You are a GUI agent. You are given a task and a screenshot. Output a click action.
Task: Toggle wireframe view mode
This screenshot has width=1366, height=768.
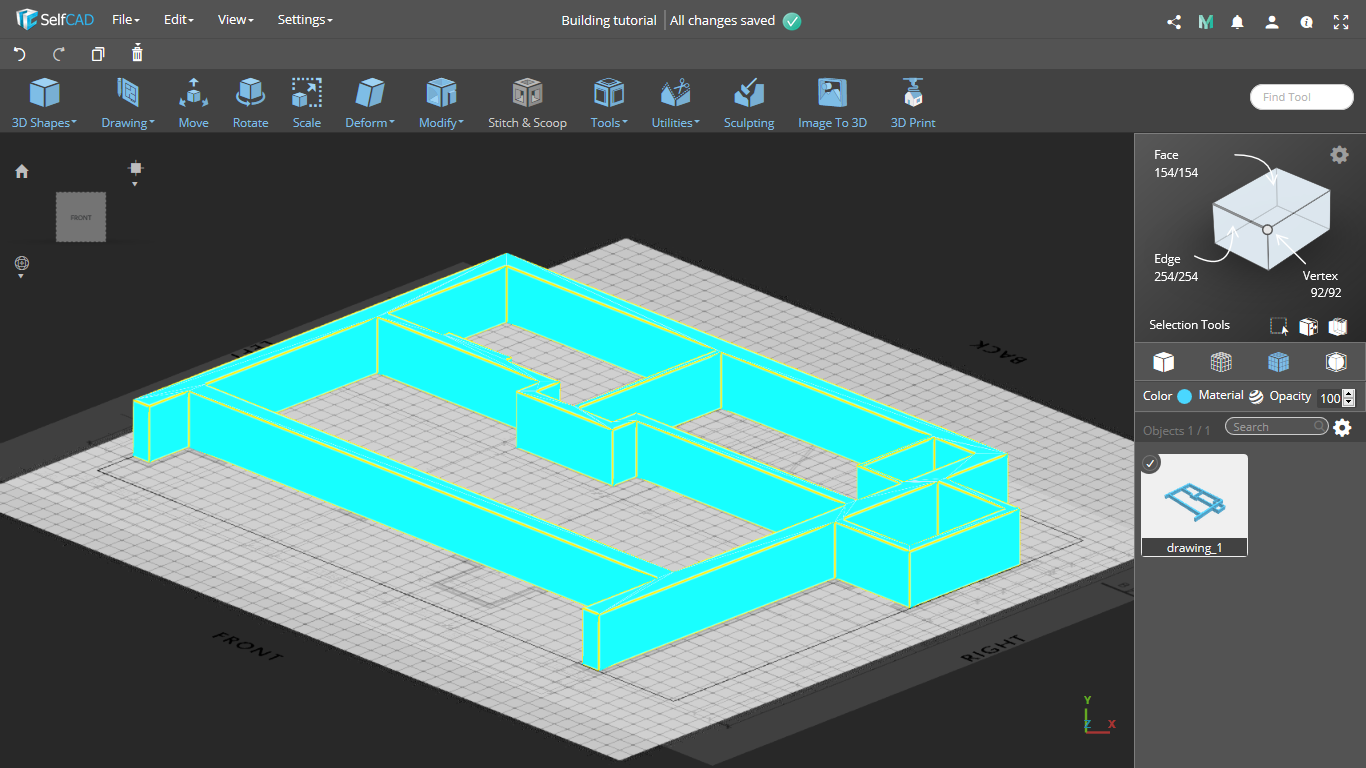[1221, 361]
